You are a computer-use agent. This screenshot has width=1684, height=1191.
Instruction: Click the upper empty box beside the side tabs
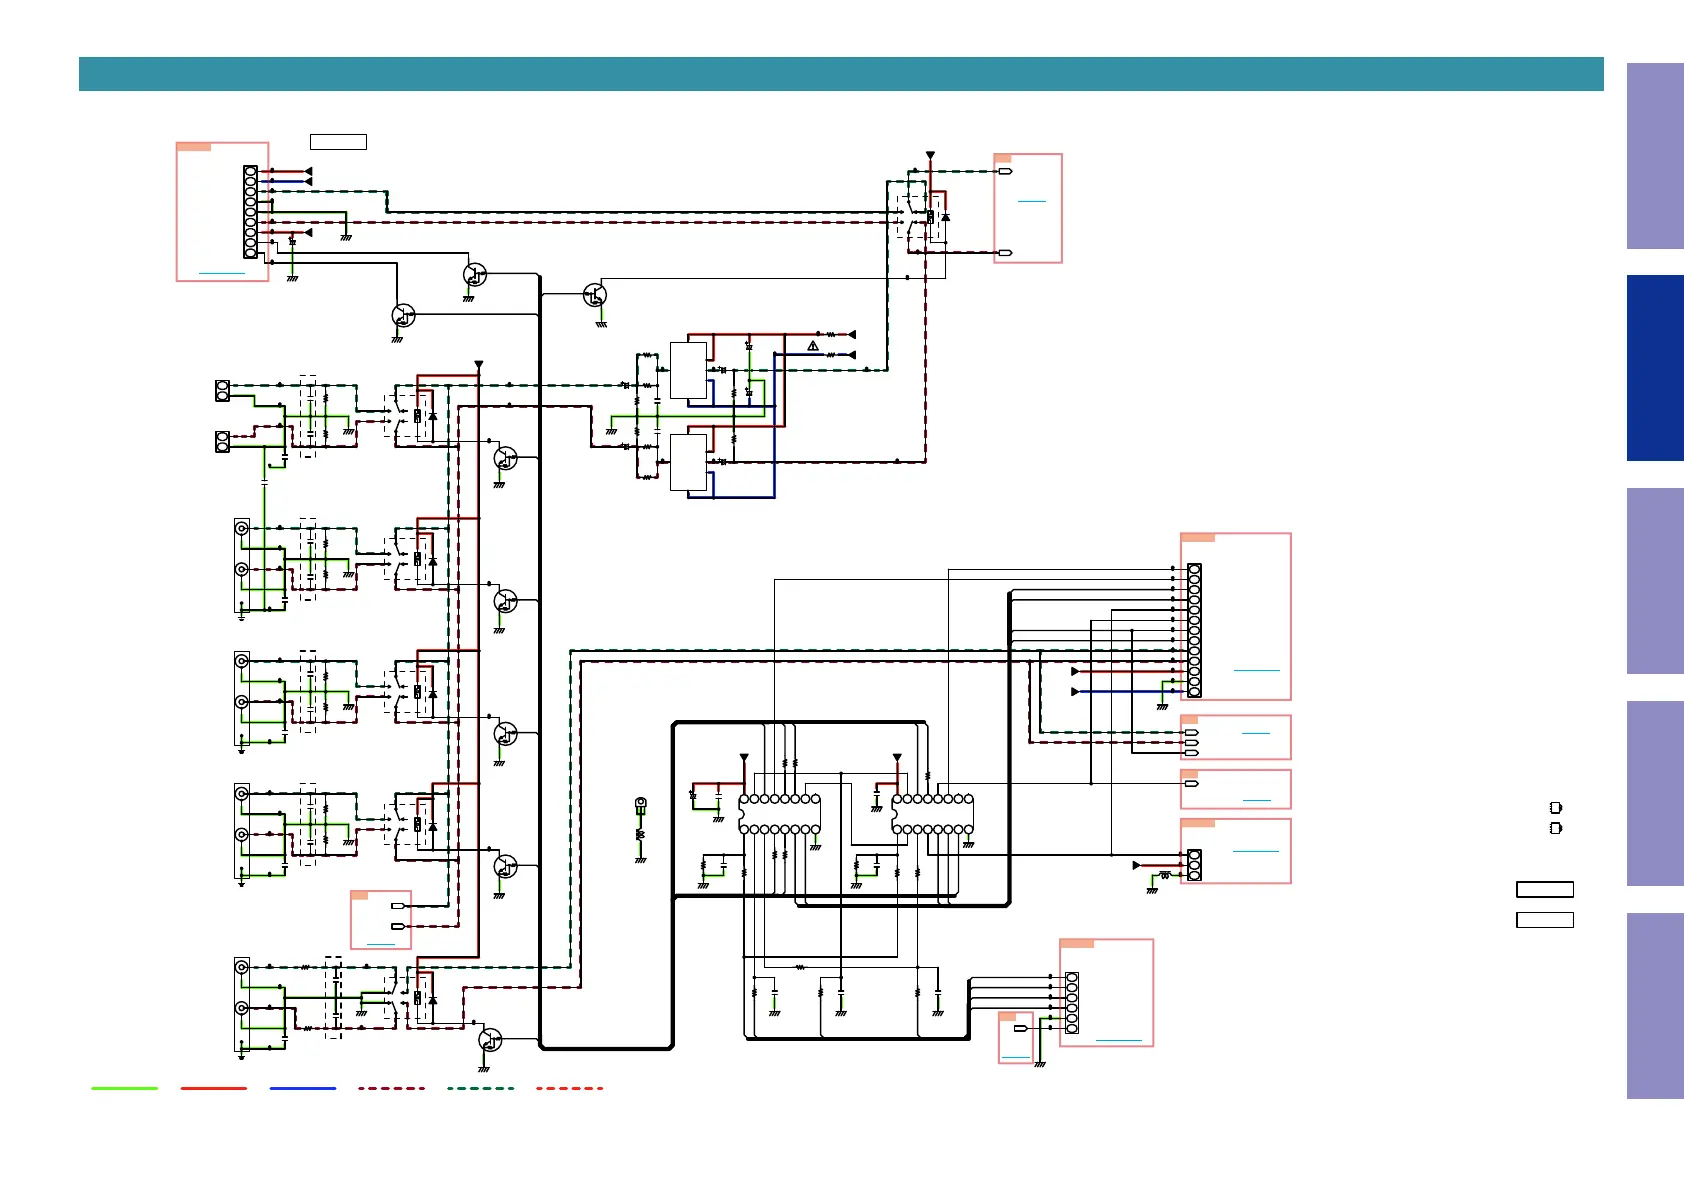coord(1545,889)
